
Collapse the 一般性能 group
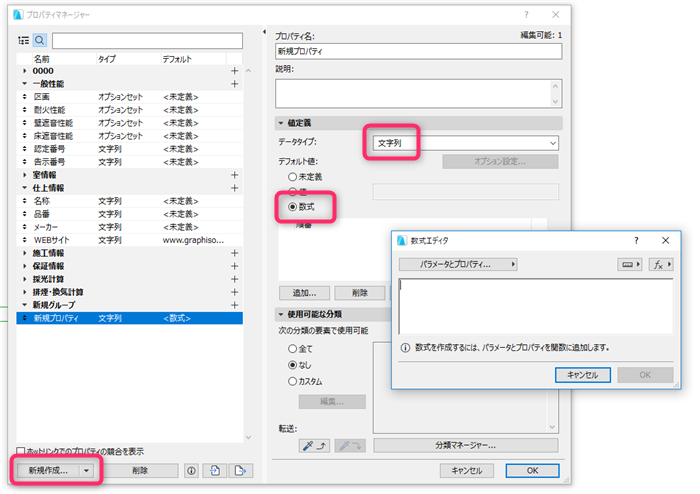(x=24, y=84)
